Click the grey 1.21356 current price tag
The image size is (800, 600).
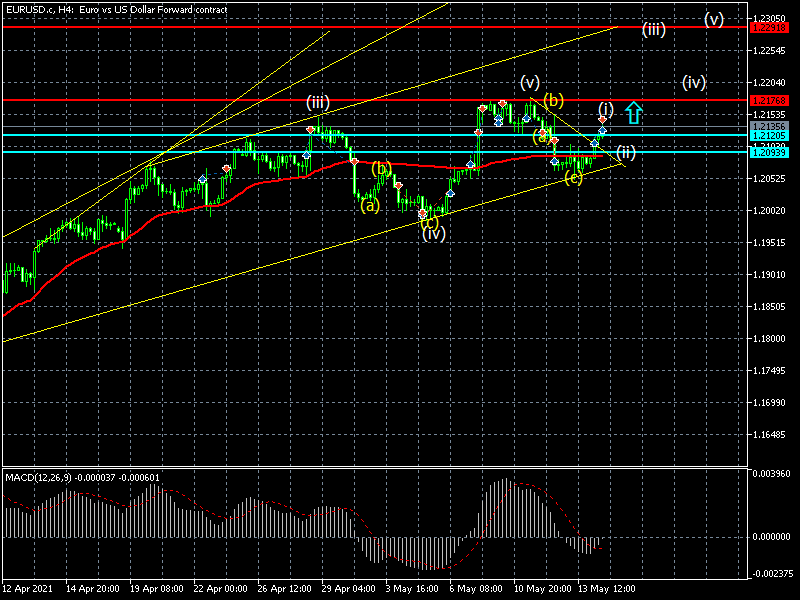pos(770,127)
